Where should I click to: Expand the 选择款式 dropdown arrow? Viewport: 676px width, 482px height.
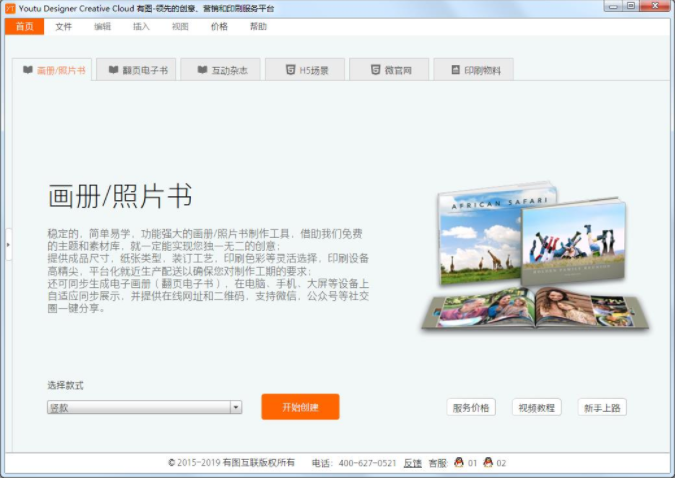click(x=236, y=407)
